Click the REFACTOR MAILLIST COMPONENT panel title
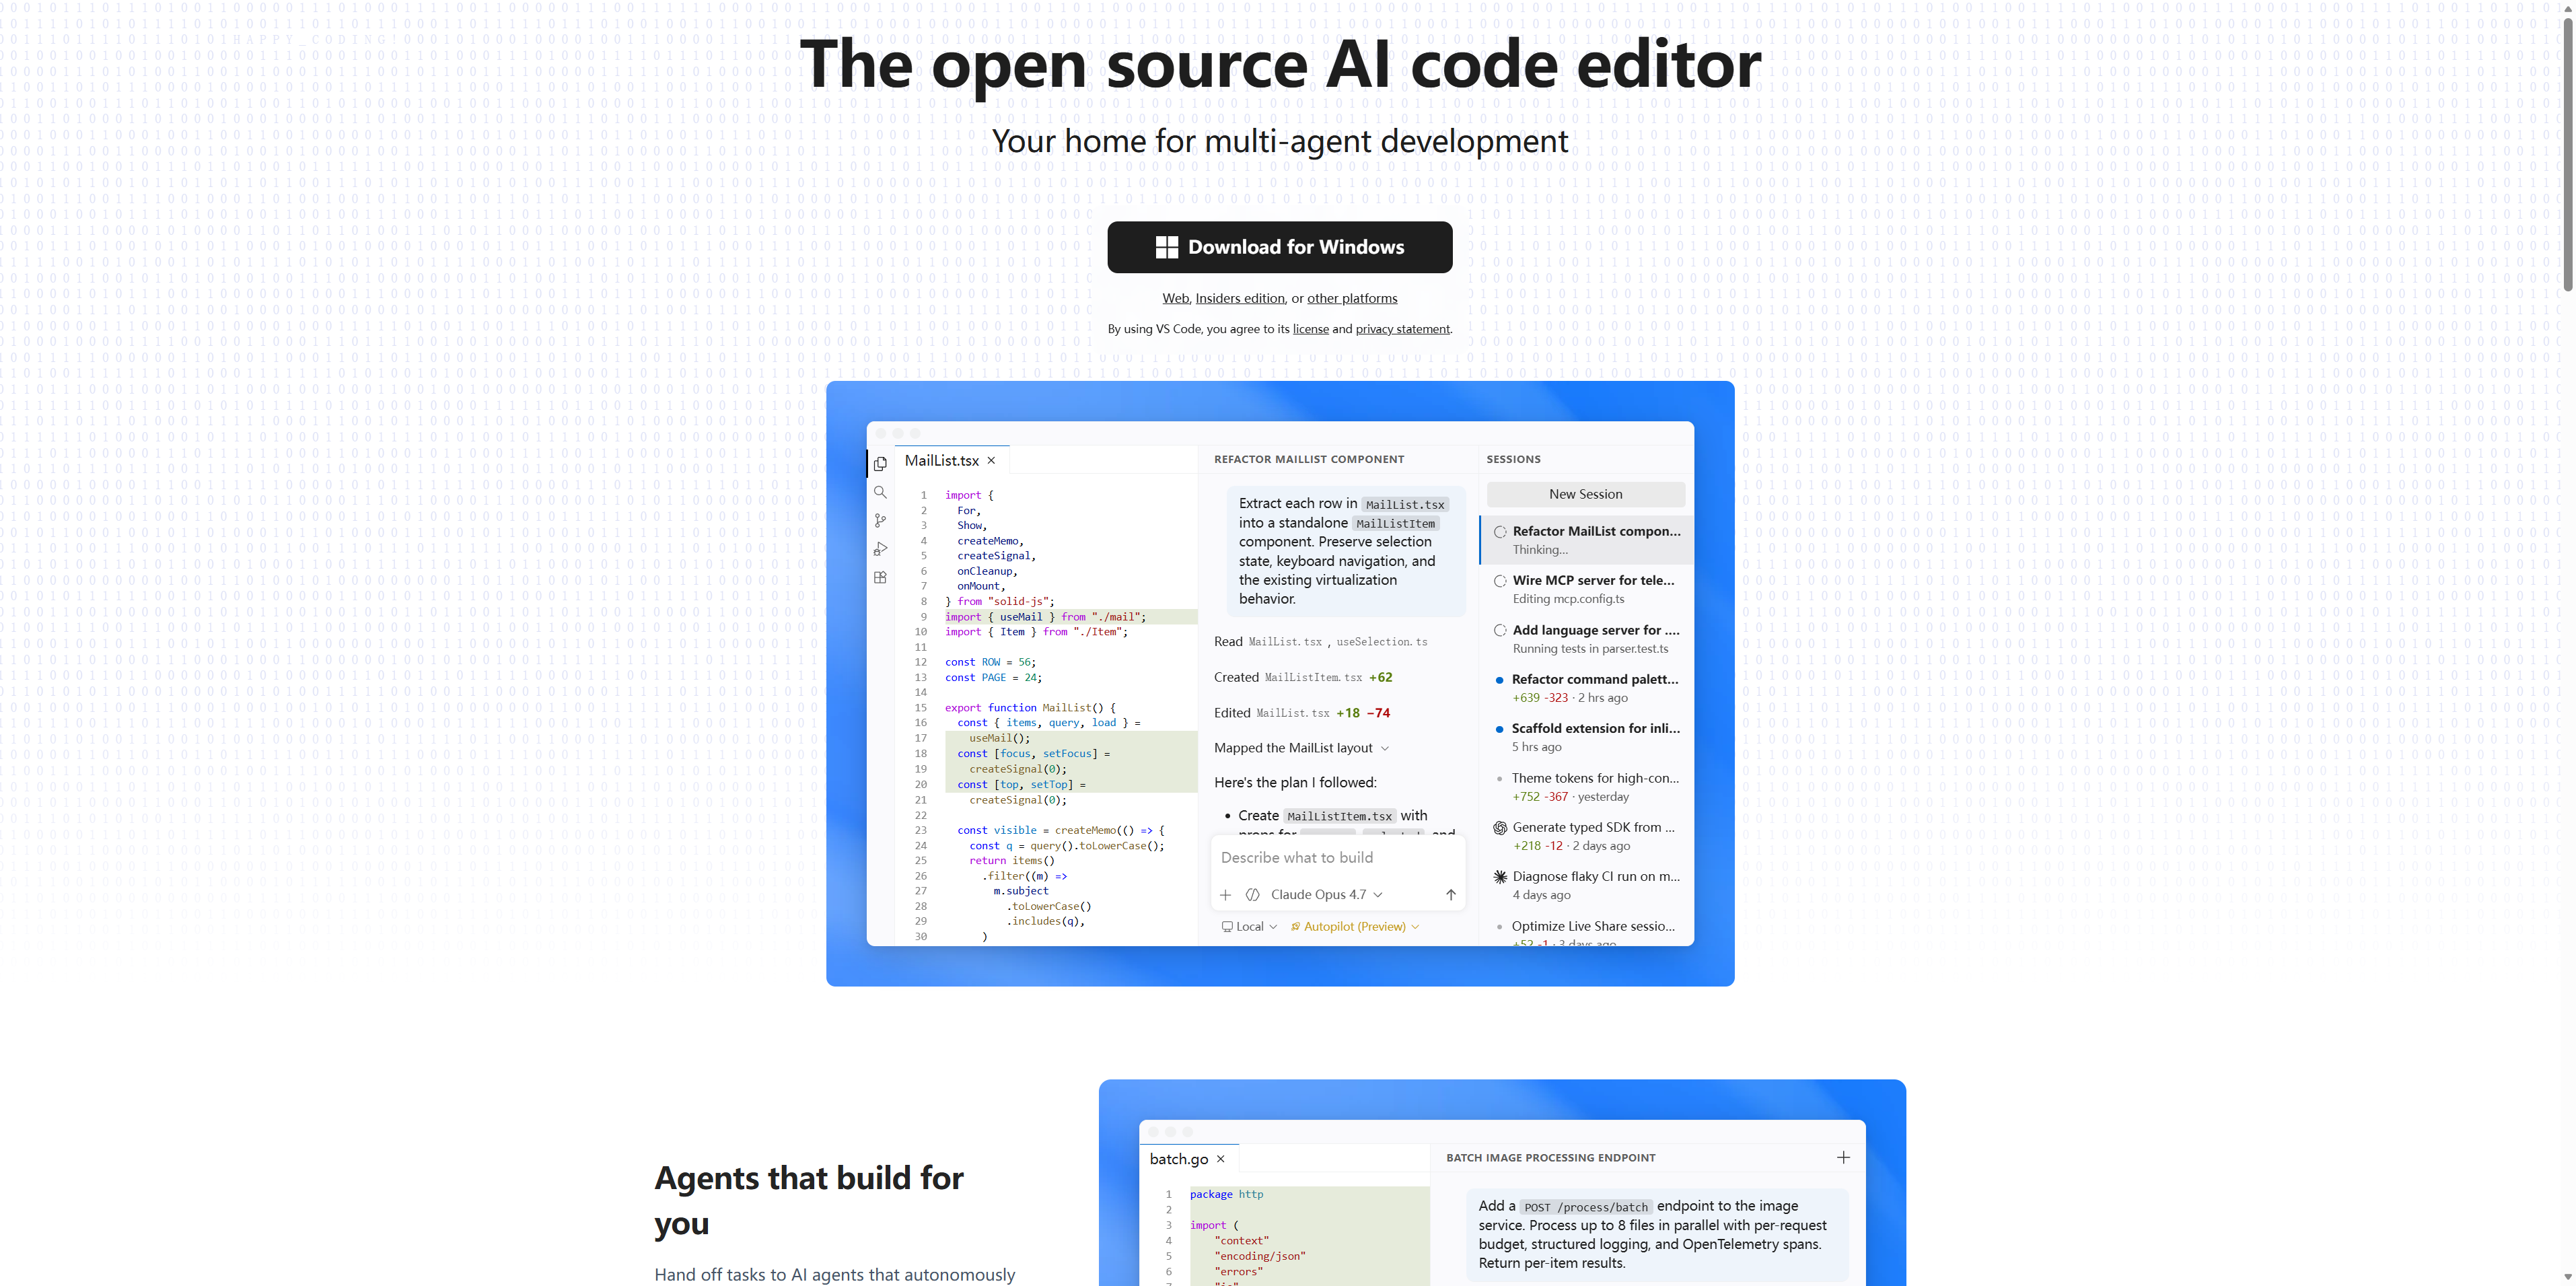The height and width of the screenshot is (1286, 2576). point(1309,460)
